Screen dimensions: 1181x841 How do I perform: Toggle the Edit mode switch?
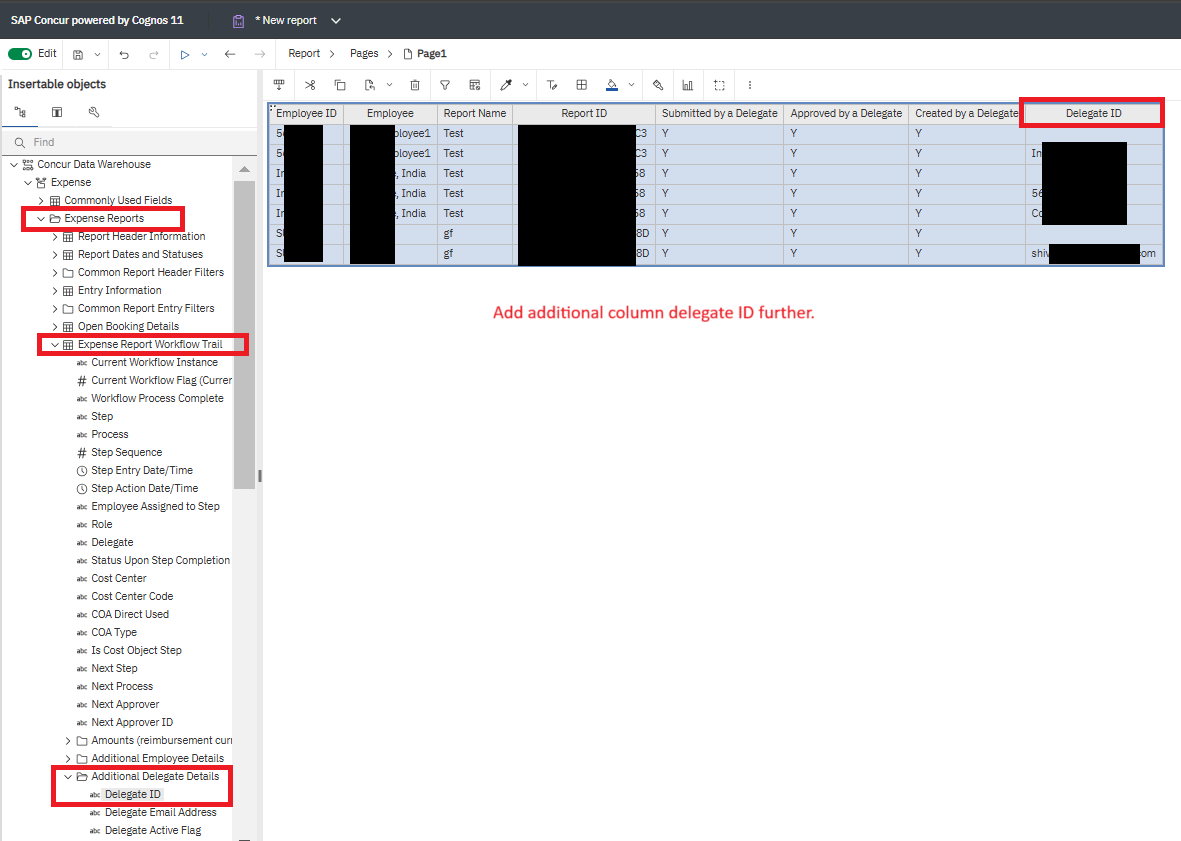coord(20,54)
